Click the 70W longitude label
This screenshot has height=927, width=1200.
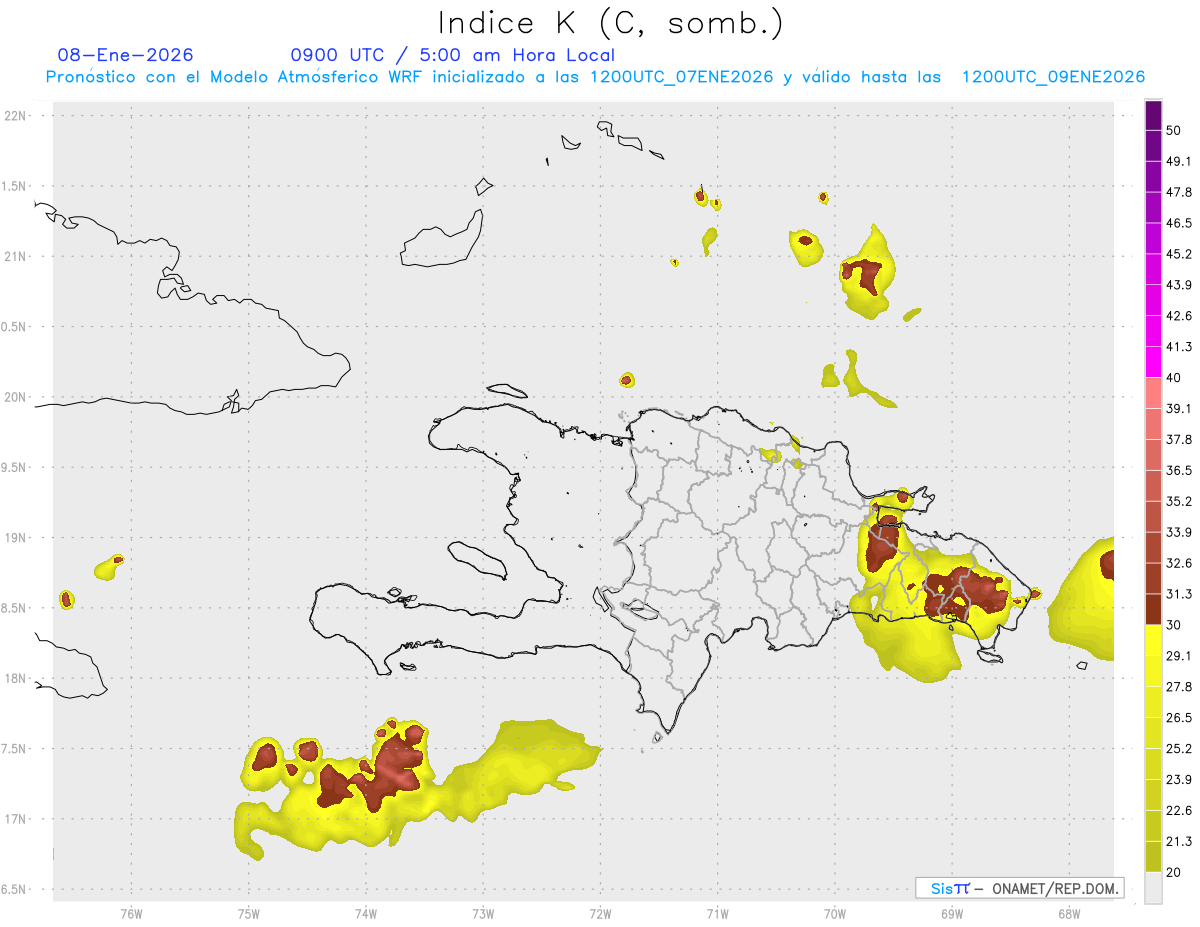[x=835, y=913]
